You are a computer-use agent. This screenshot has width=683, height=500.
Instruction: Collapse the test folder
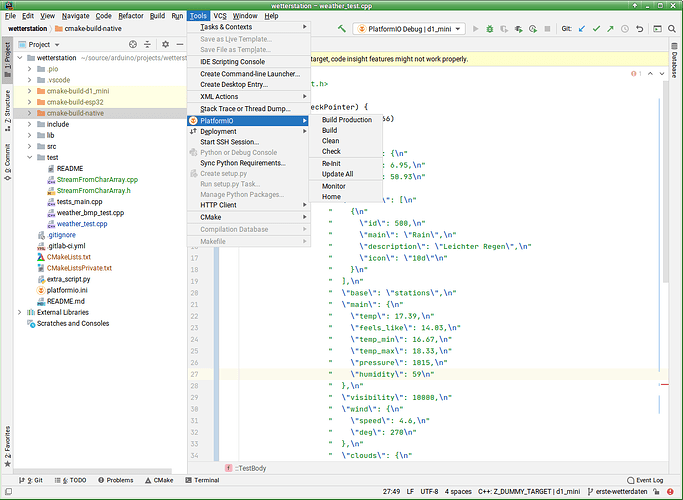(x=29, y=157)
